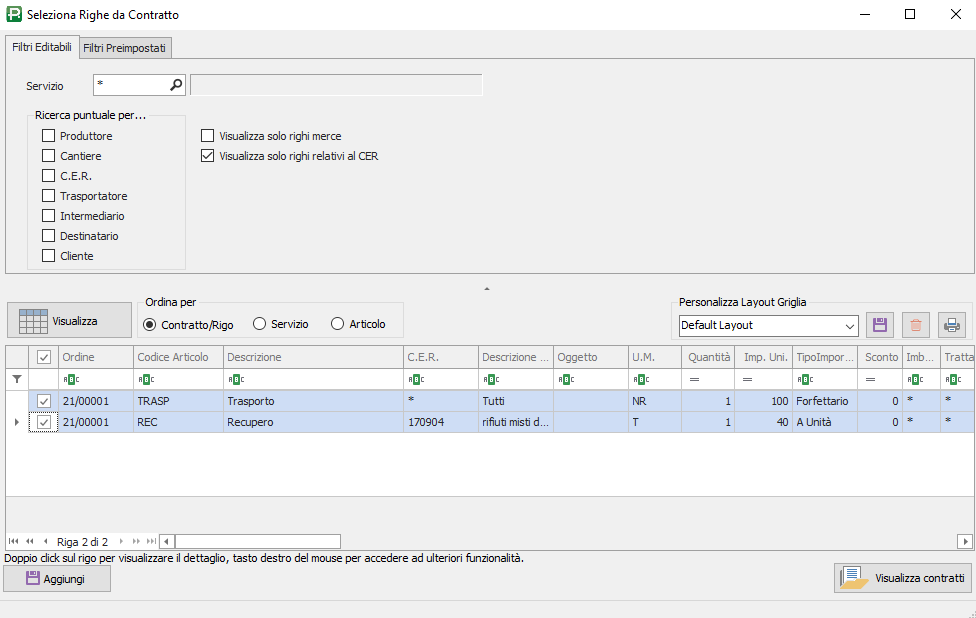The width and height of the screenshot is (976, 618).
Task: Delete layout using the trash icon
Action: (916, 325)
